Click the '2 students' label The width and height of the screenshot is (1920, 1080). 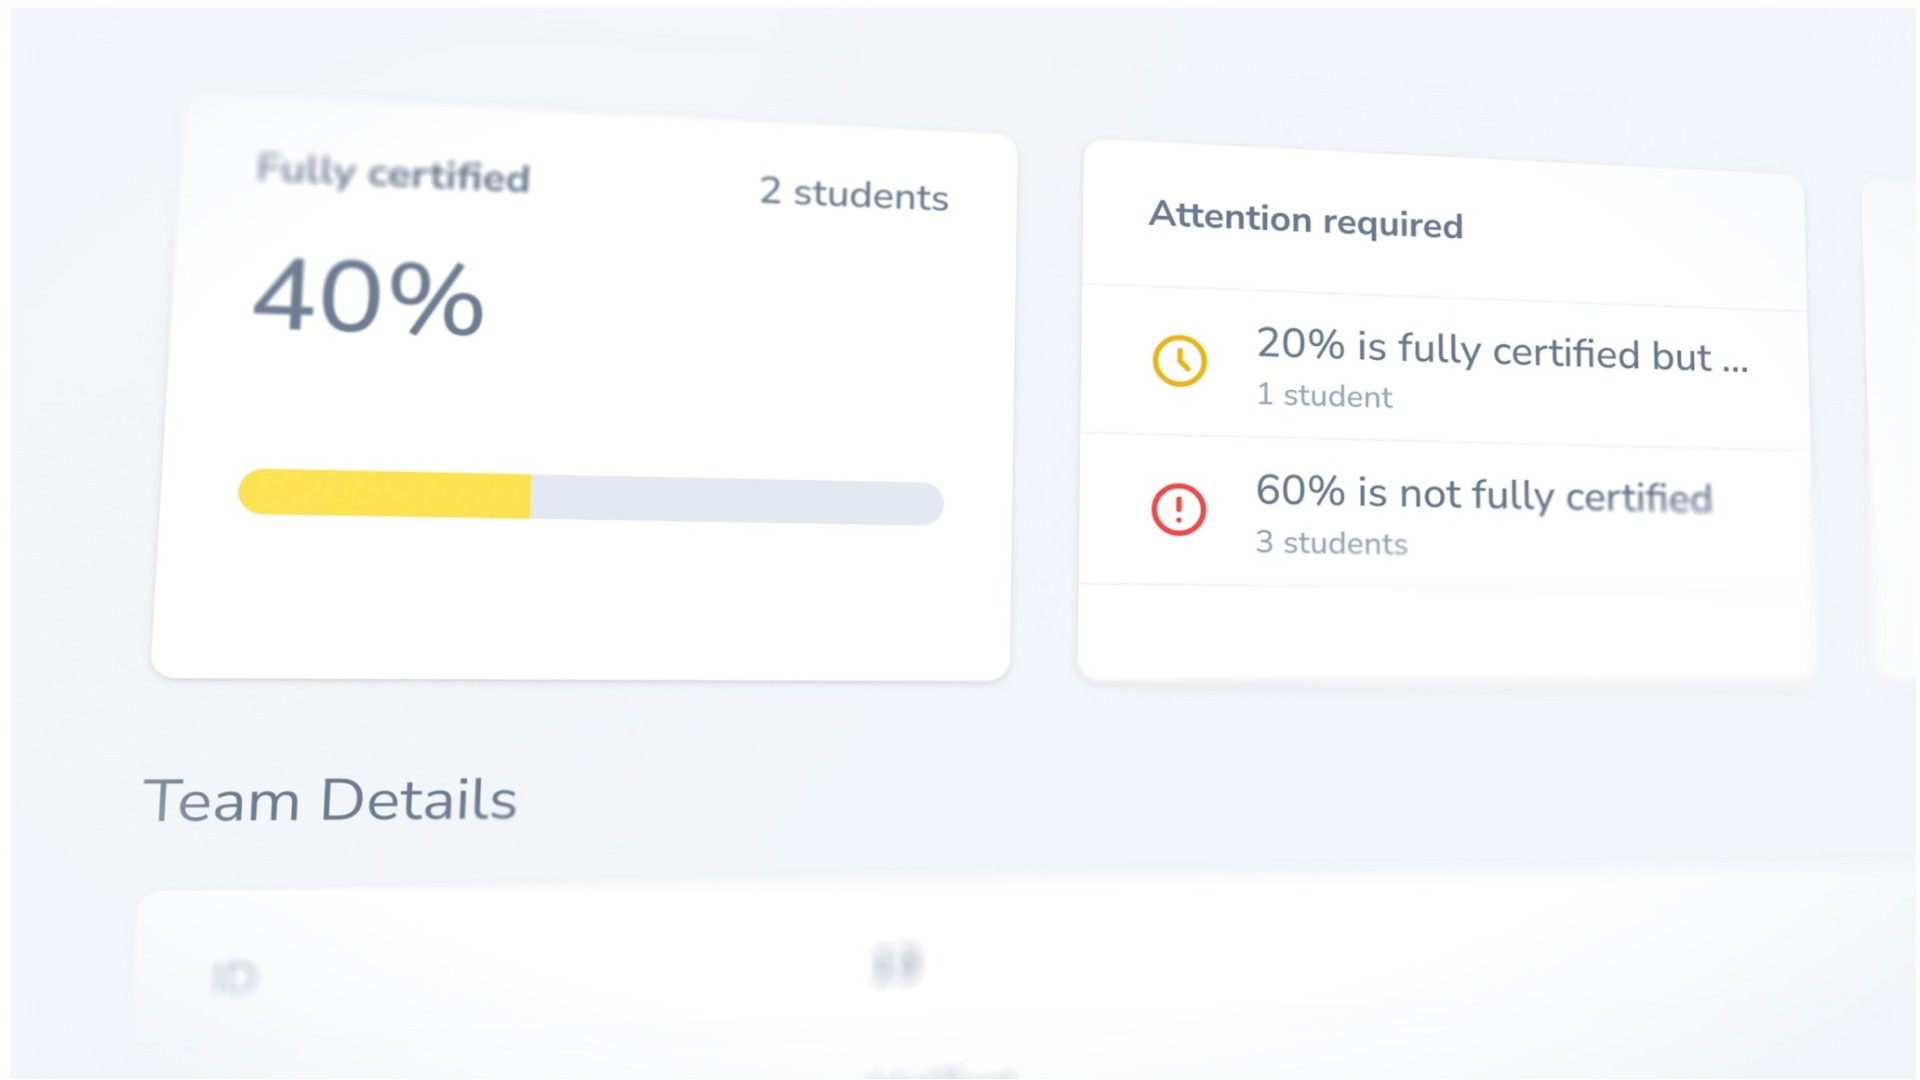point(853,194)
